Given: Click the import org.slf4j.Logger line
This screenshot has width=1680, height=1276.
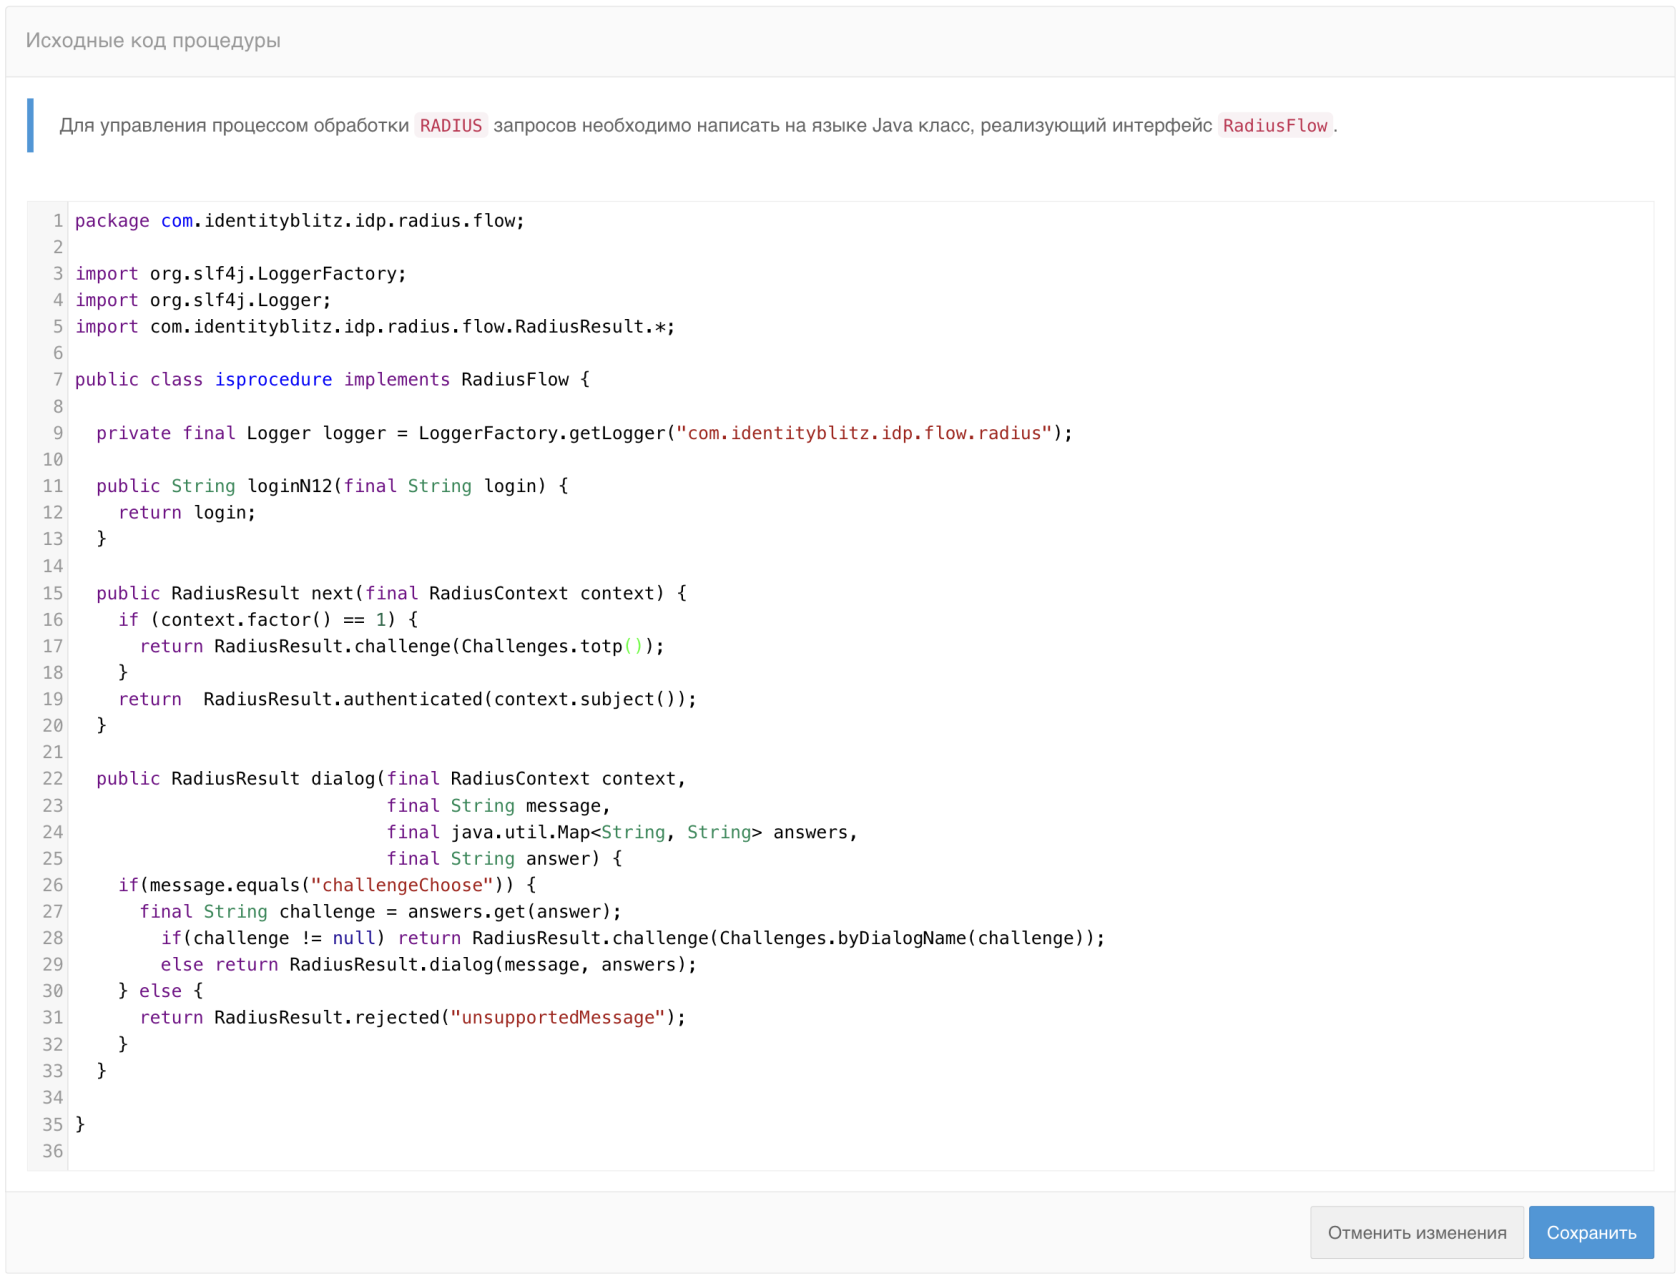Looking at the screenshot, I should (x=203, y=300).
